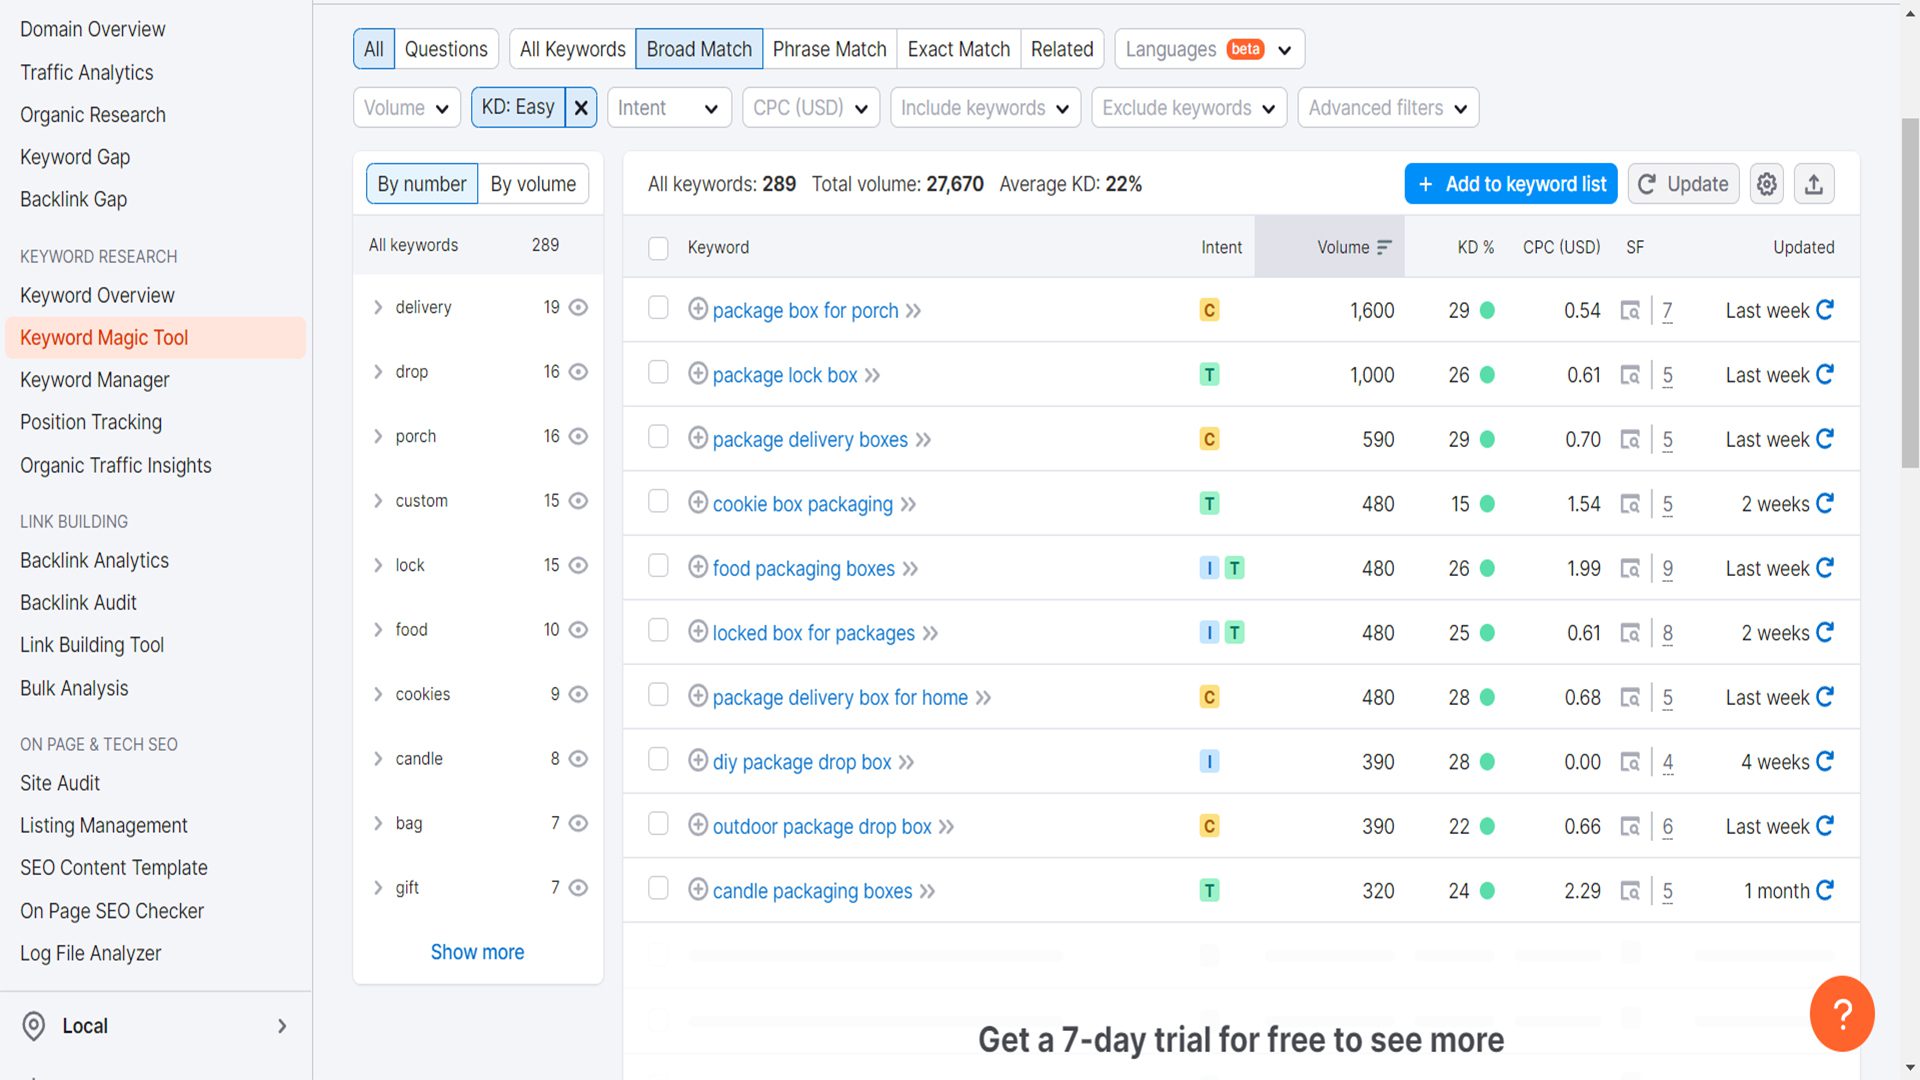The height and width of the screenshot is (1080, 1920).
Task: Expand the 'porch' keyword group
Action: coord(378,436)
